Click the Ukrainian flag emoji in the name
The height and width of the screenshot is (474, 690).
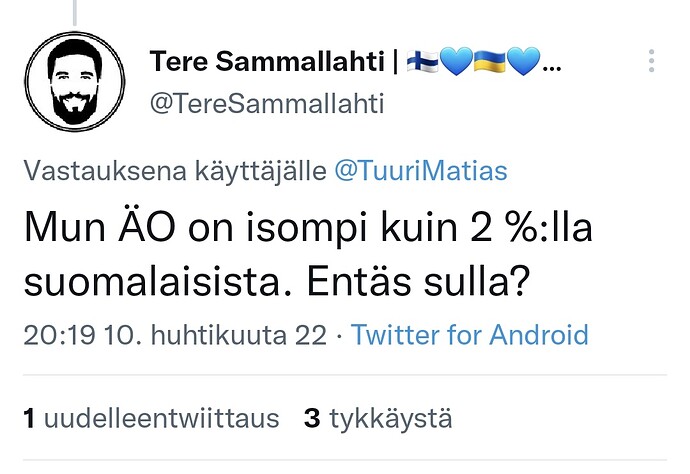click(x=489, y=61)
